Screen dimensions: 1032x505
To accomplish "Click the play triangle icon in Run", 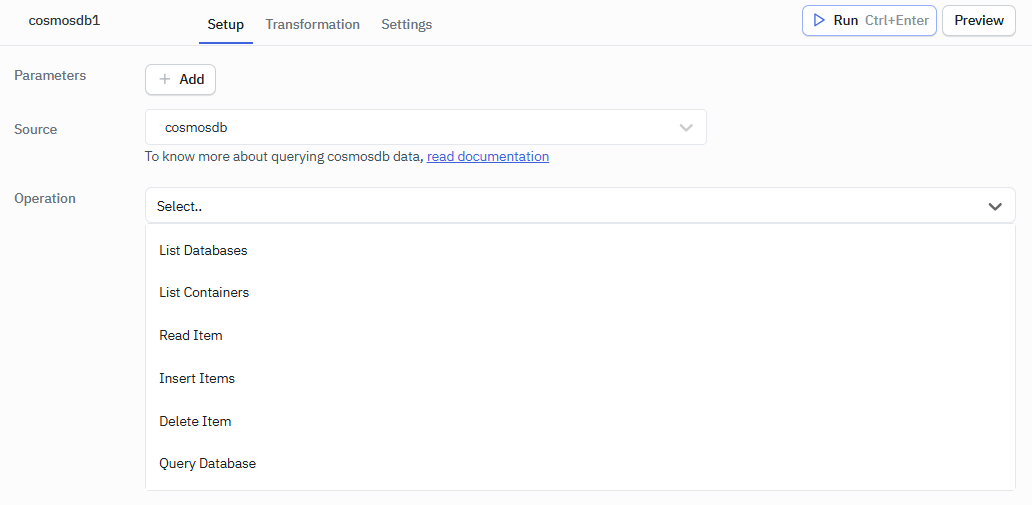I will 819,20.
